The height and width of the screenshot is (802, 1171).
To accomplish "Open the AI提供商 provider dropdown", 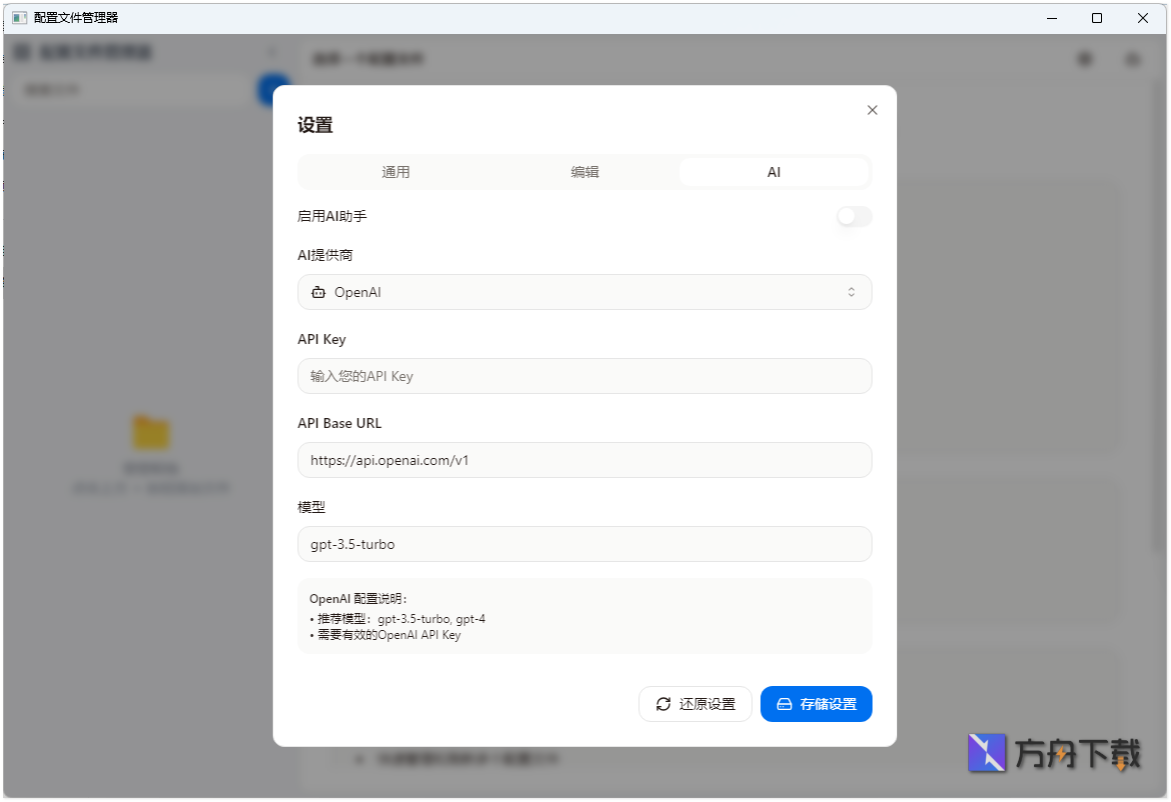I will coord(584,291).
